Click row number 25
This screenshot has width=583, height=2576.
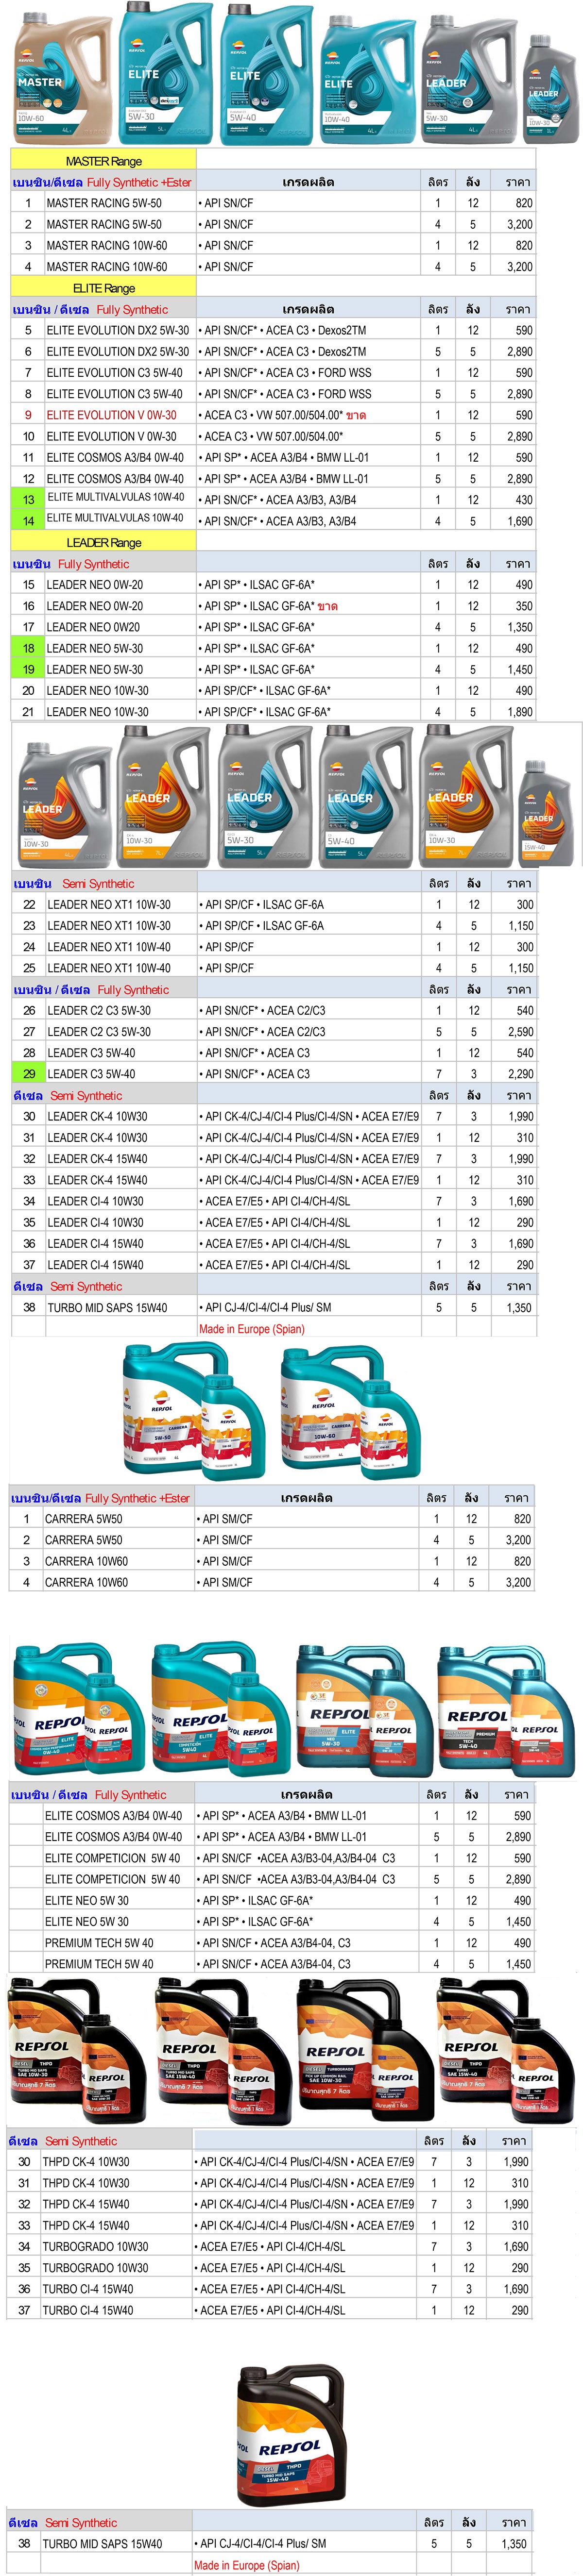click(x=29, y=968)
